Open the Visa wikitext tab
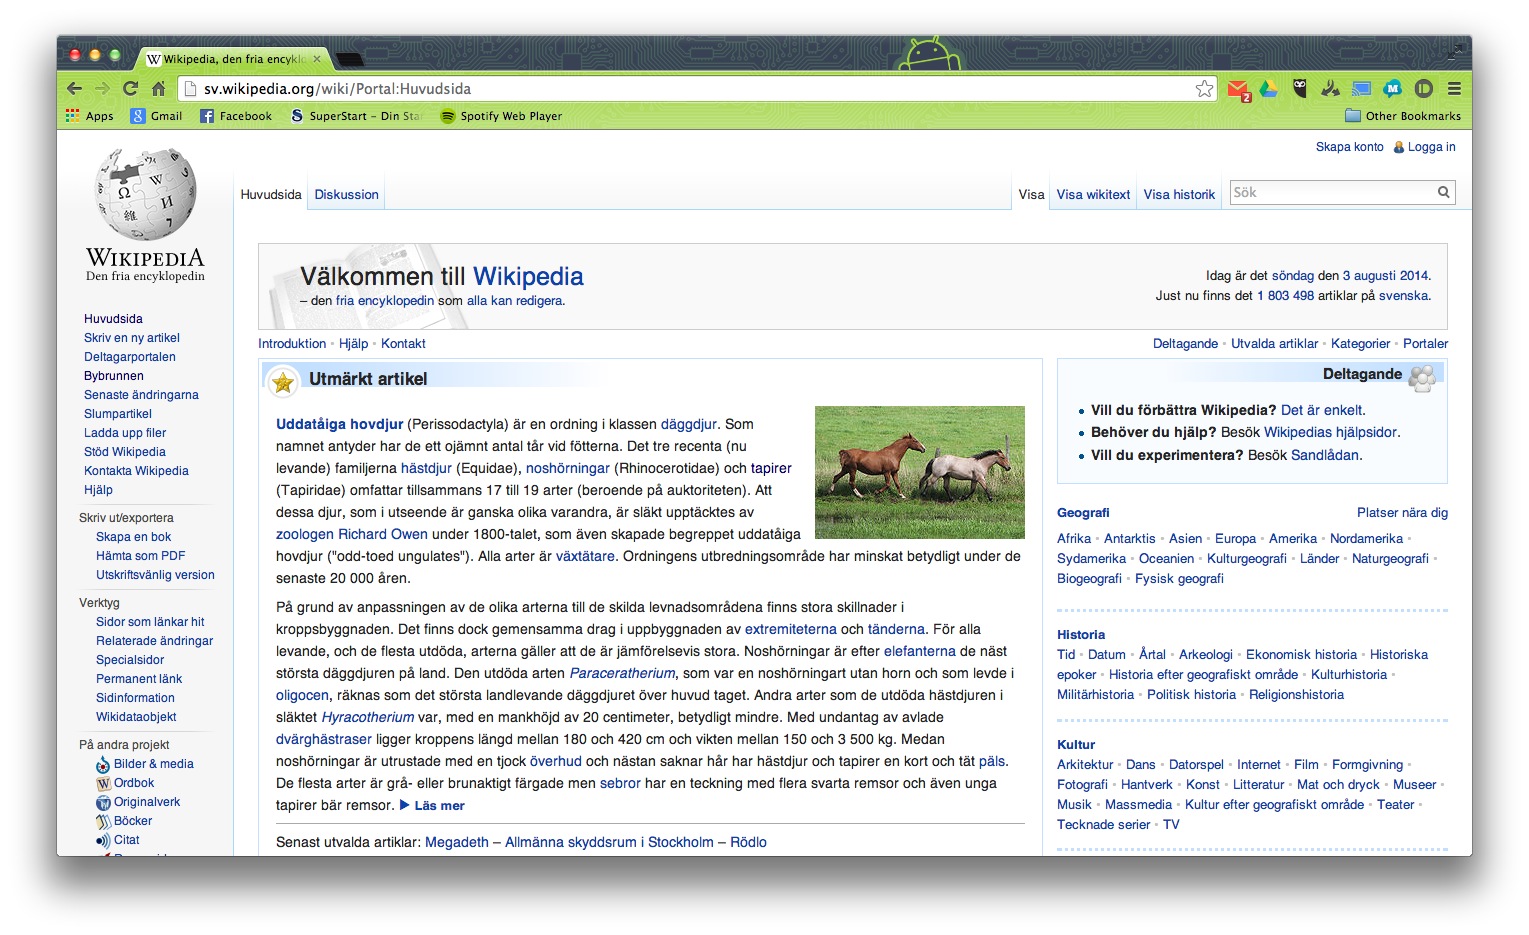The width and height of the screenshot is (1529, 935). point(1093,195)
